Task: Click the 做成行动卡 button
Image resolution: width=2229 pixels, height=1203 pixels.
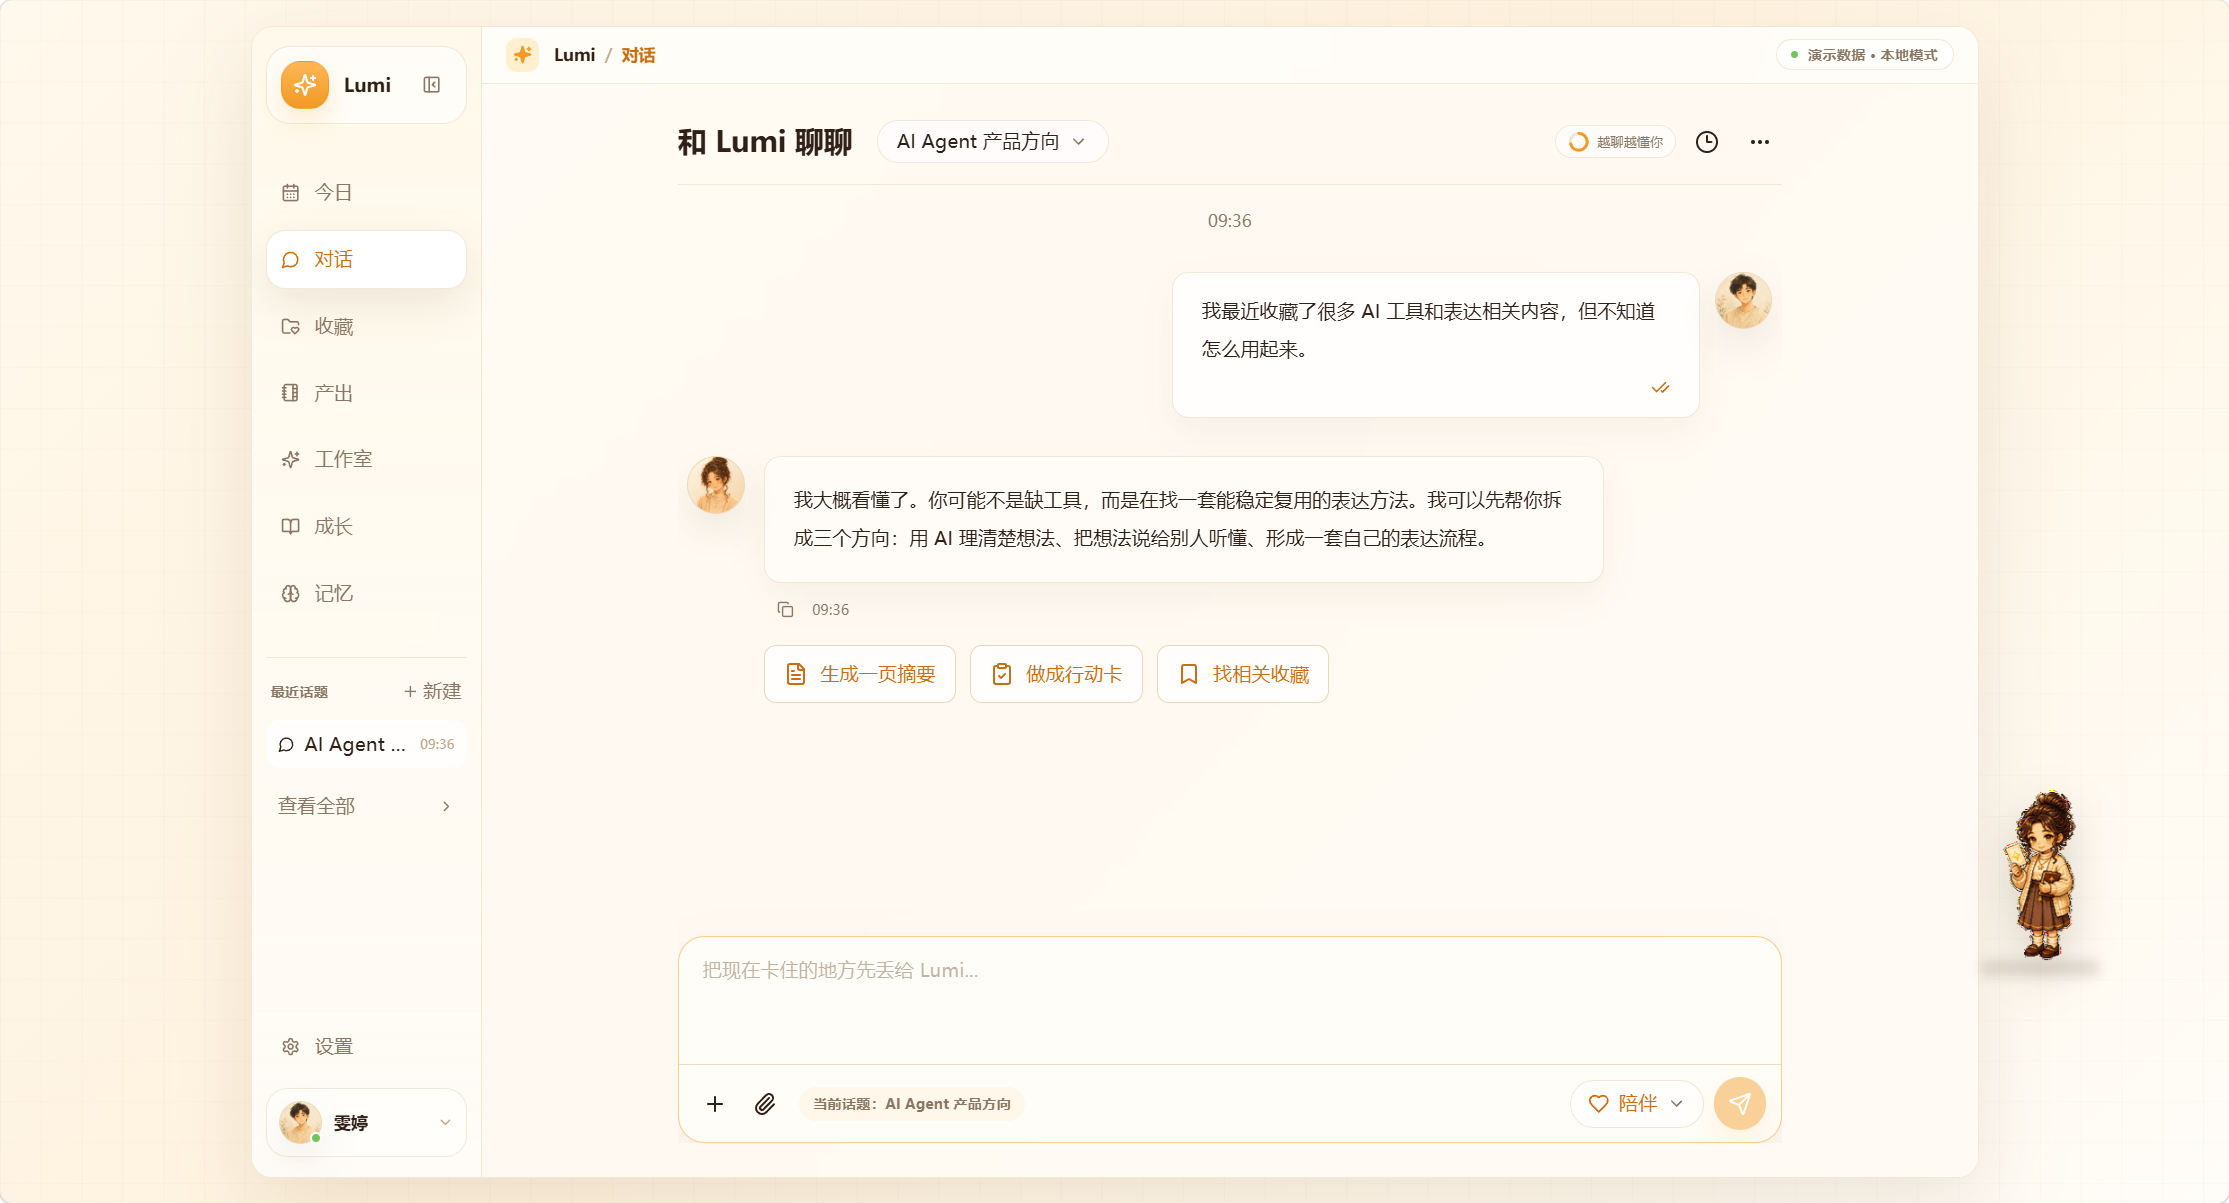Action: (1056, 674)
